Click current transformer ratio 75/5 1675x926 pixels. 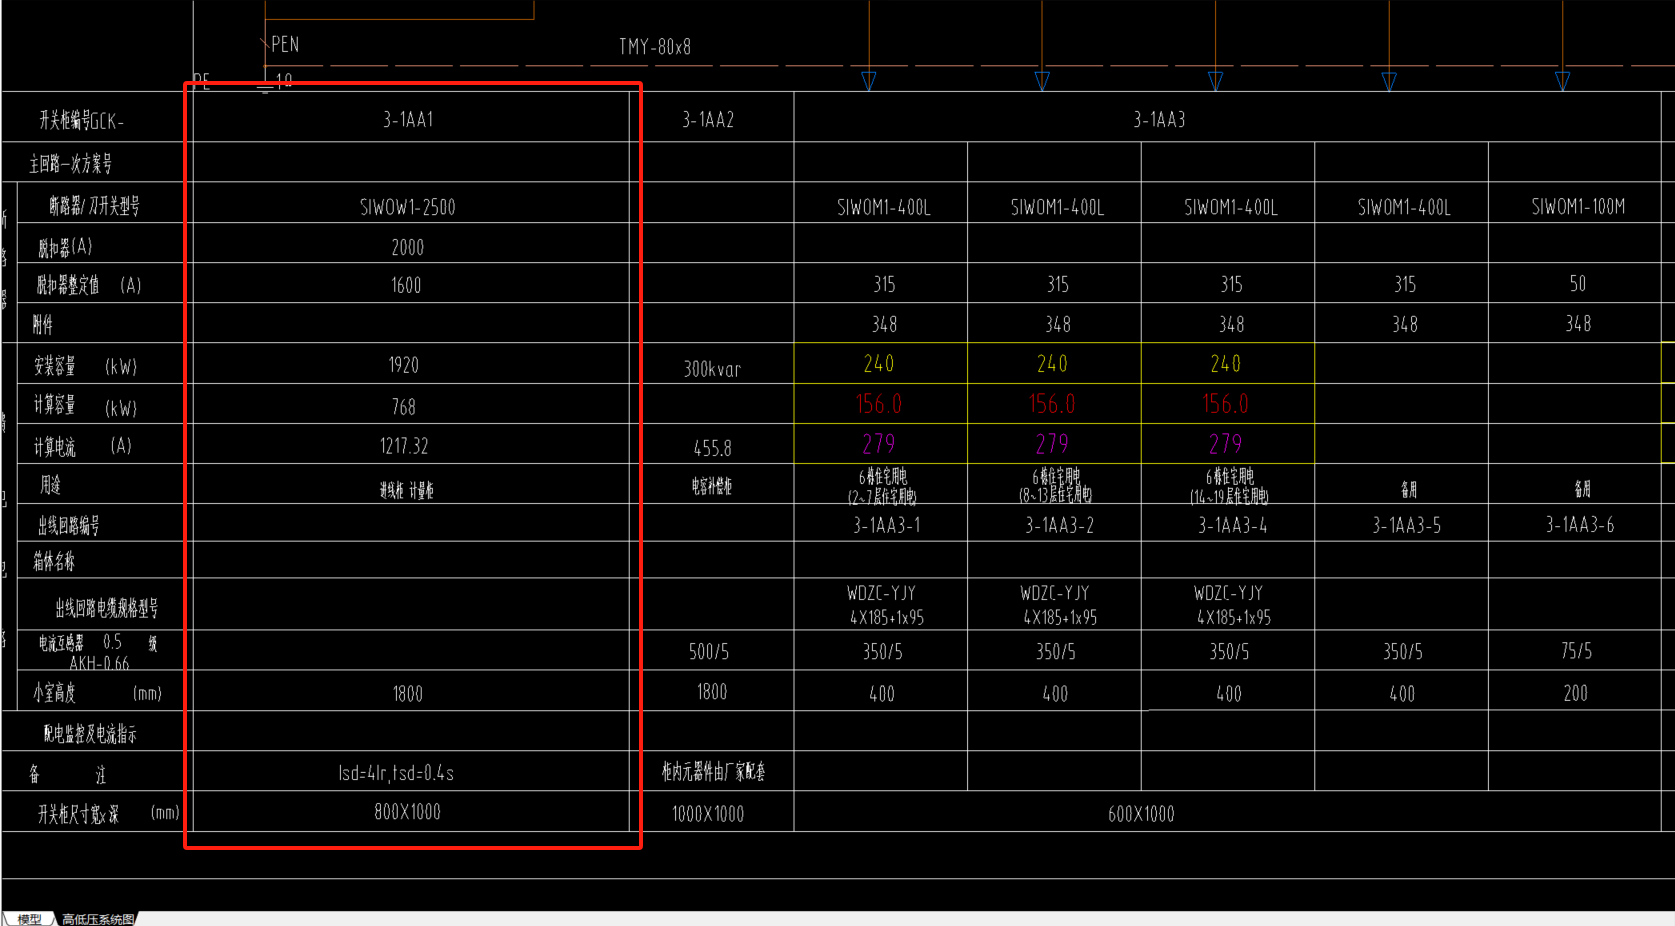[1576, 652]
